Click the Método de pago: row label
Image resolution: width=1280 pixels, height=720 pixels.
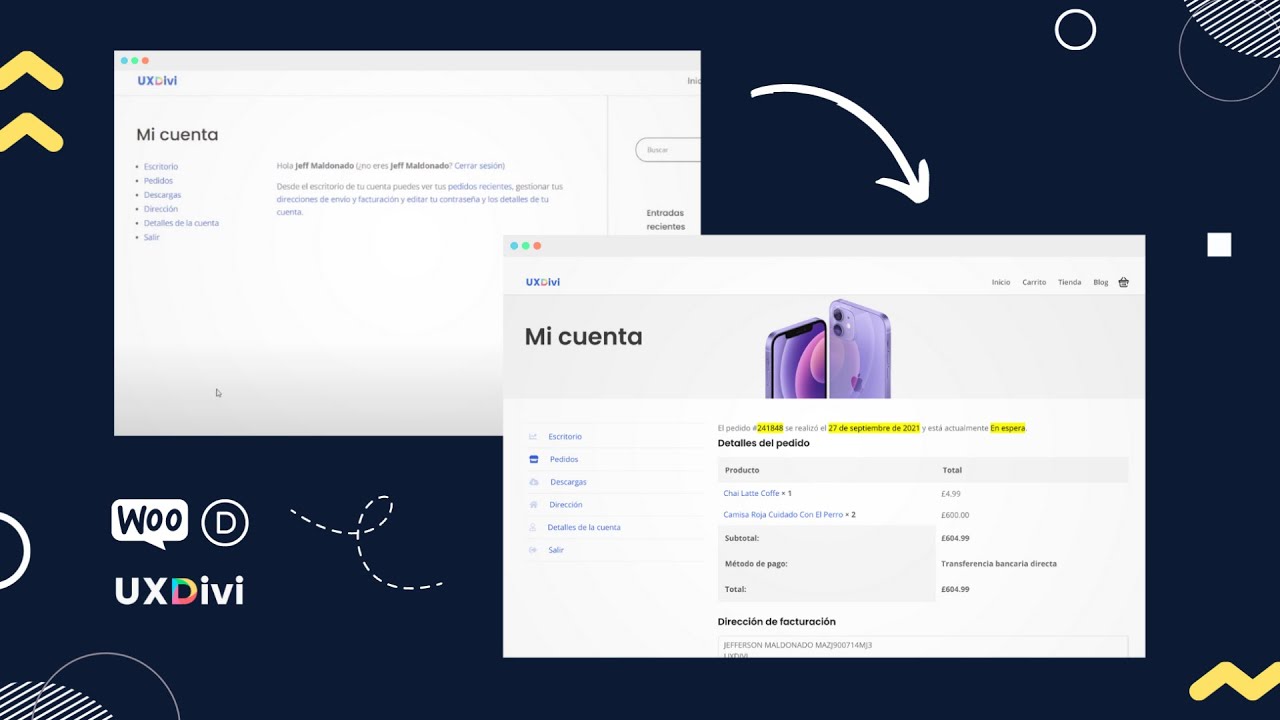[756, 564]
